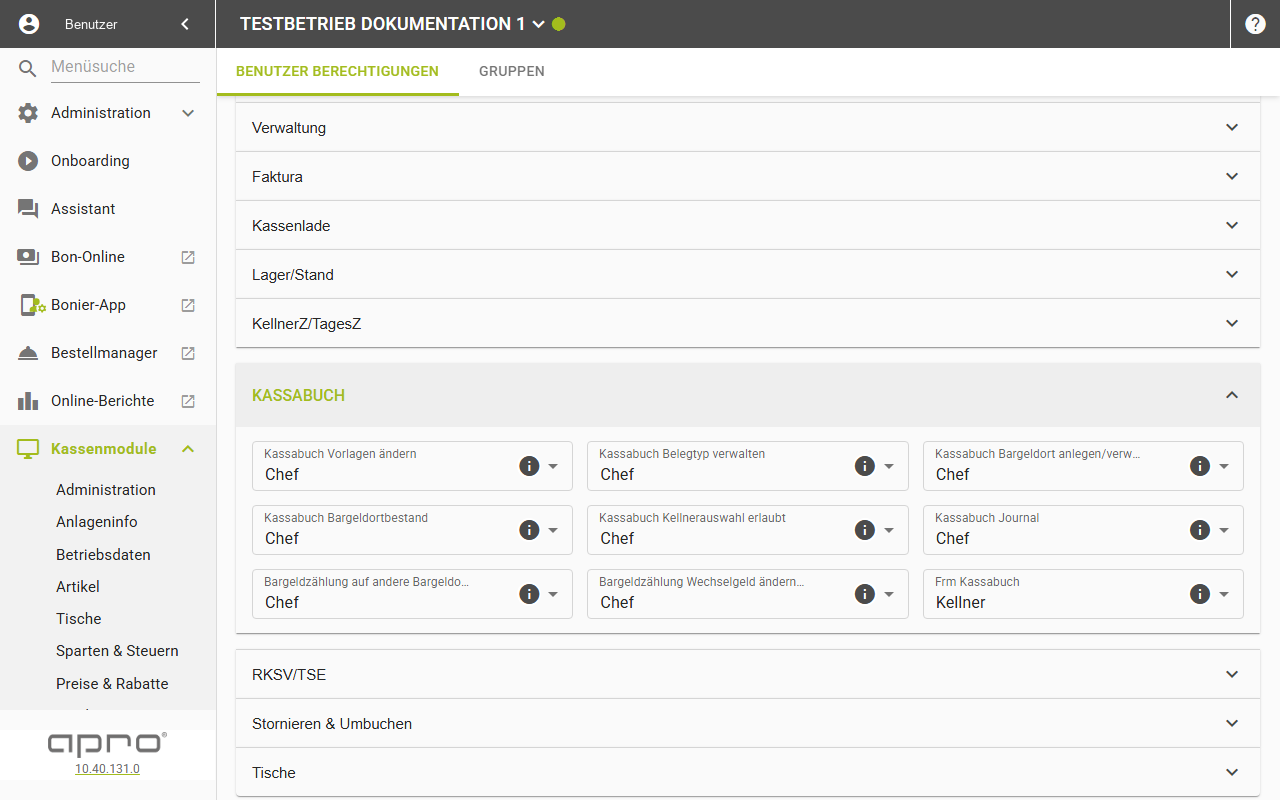Select the Benutzer Berechtigungen tab
The image size is (1280, 800).
point(337,72)
